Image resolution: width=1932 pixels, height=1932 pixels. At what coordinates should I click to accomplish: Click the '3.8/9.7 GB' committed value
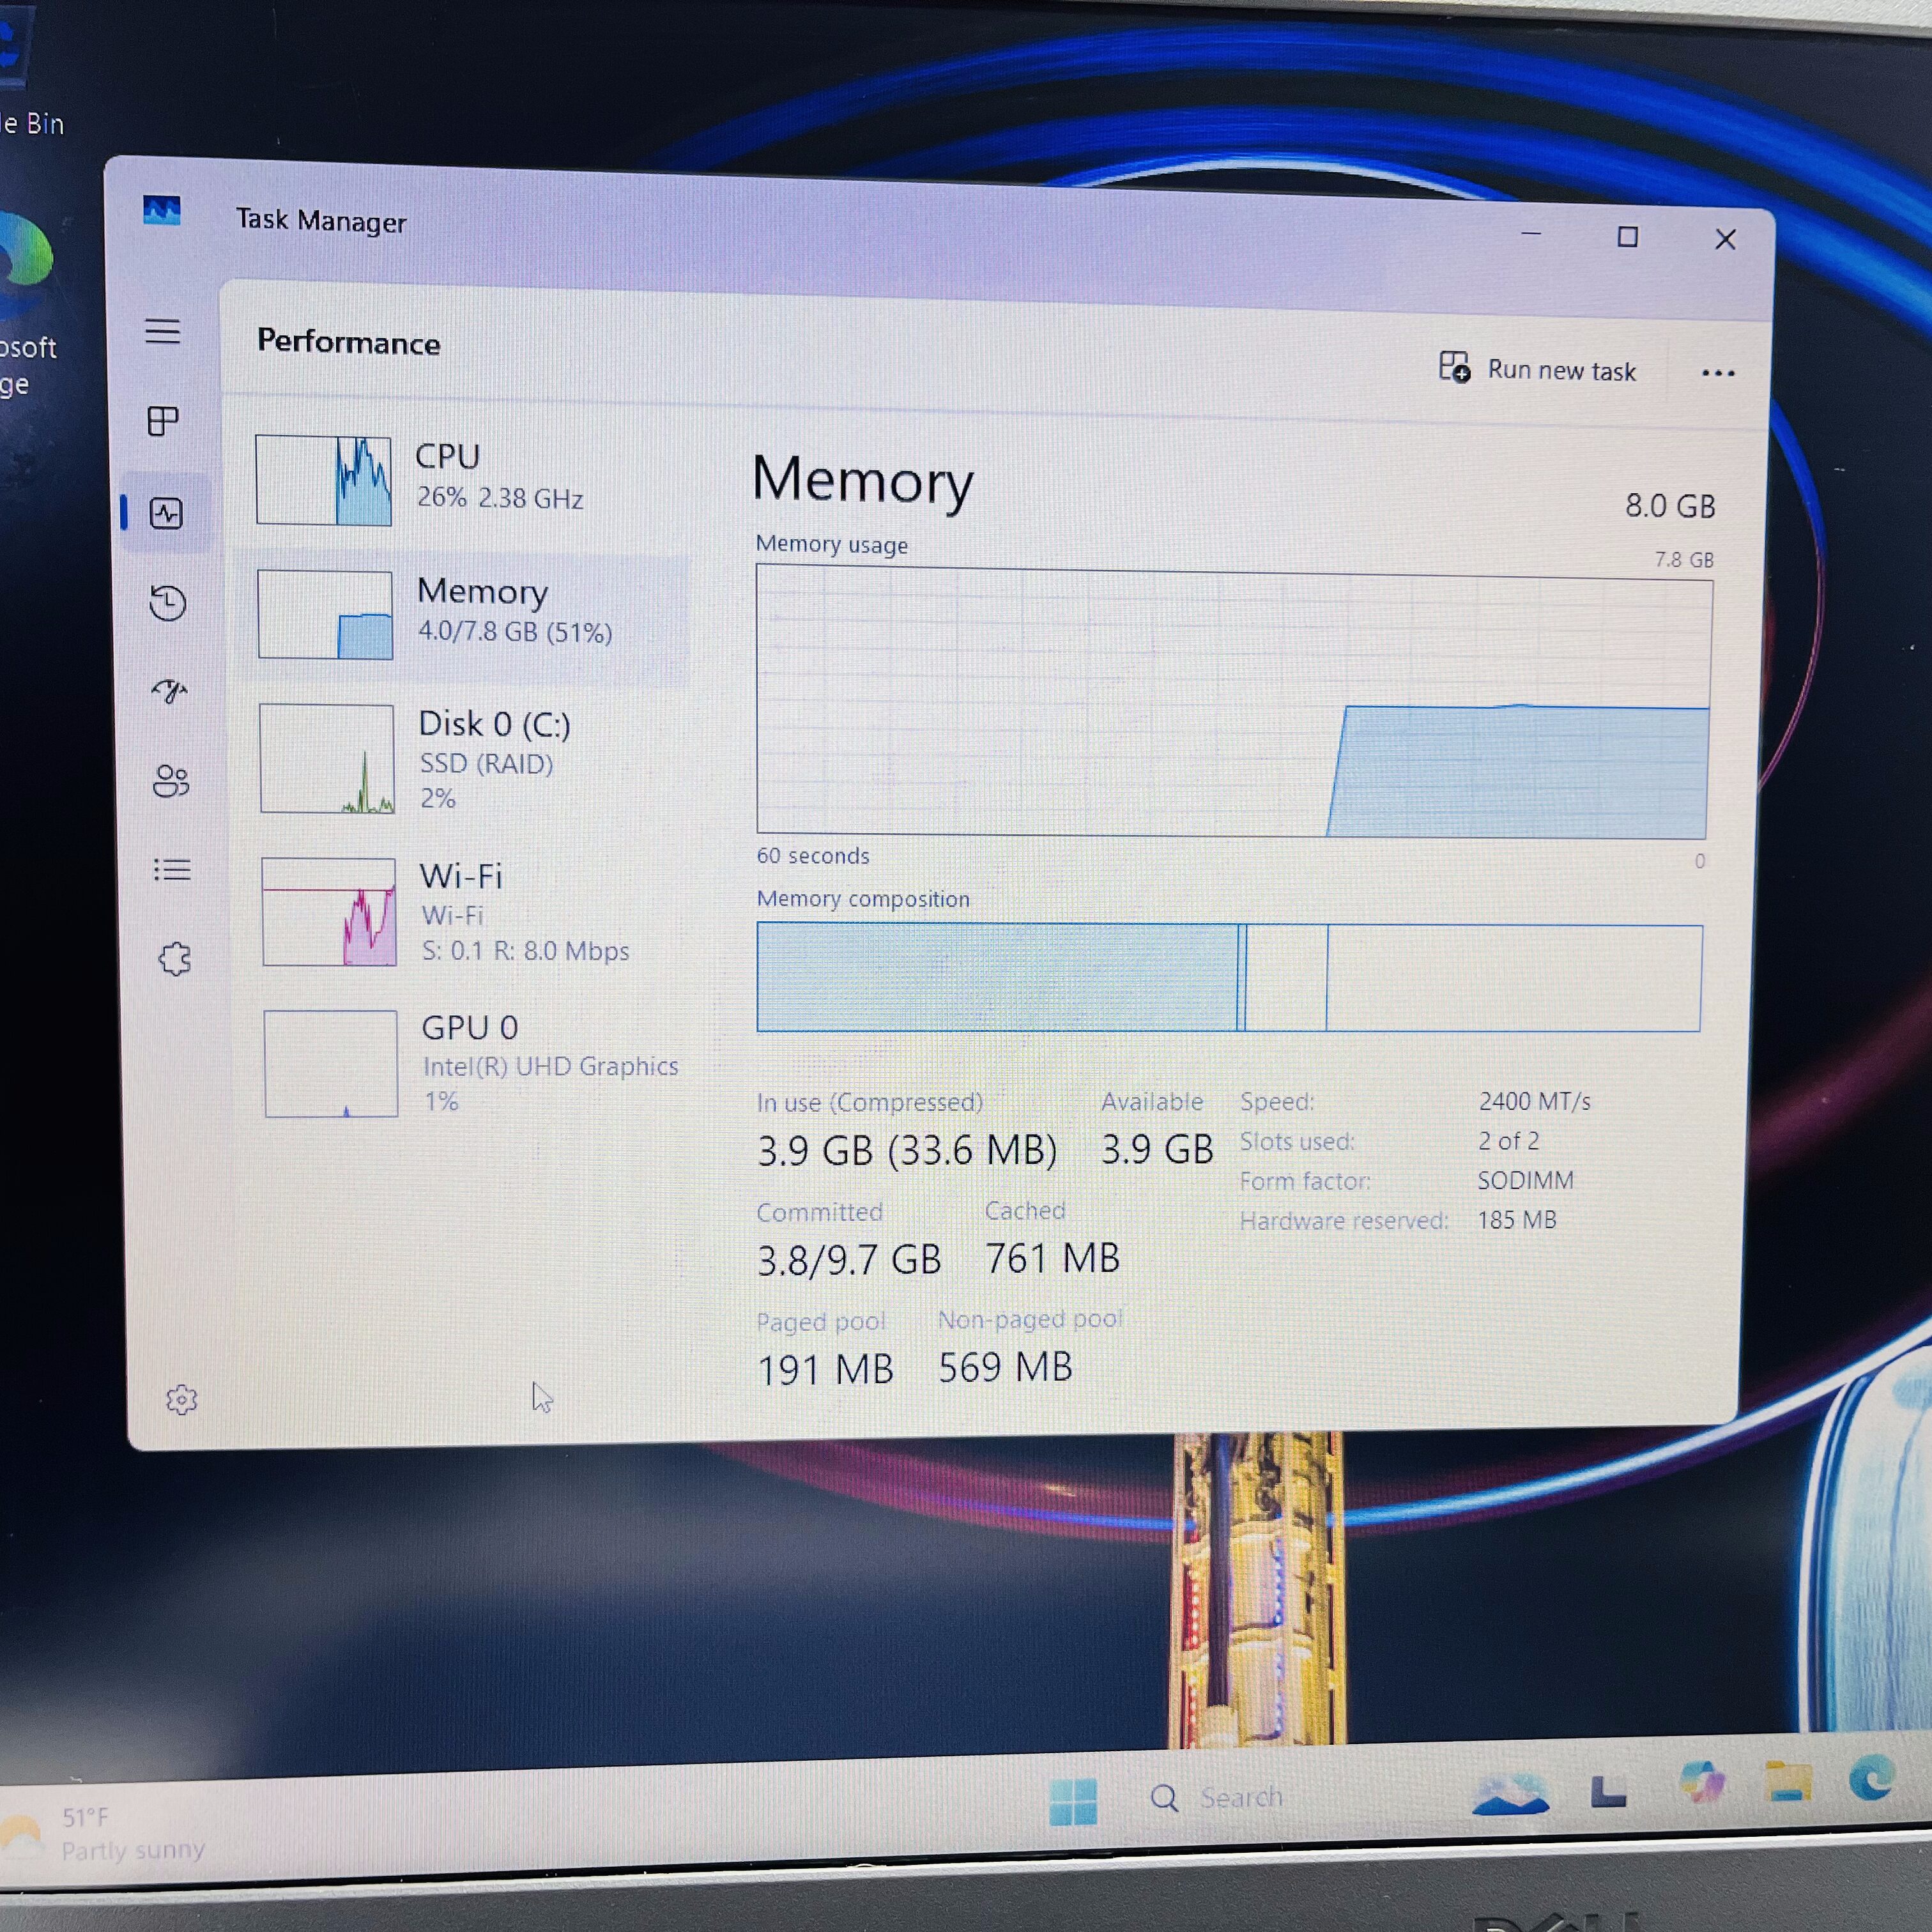coord(849,1260)
